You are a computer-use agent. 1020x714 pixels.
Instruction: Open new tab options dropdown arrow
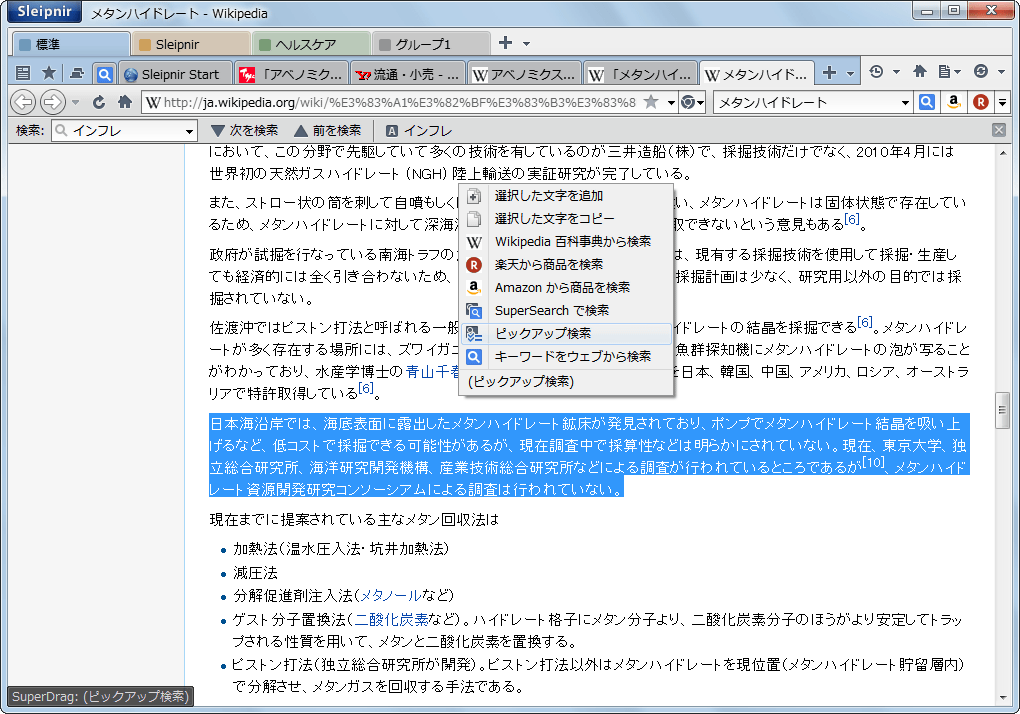[x=850, y=73]
